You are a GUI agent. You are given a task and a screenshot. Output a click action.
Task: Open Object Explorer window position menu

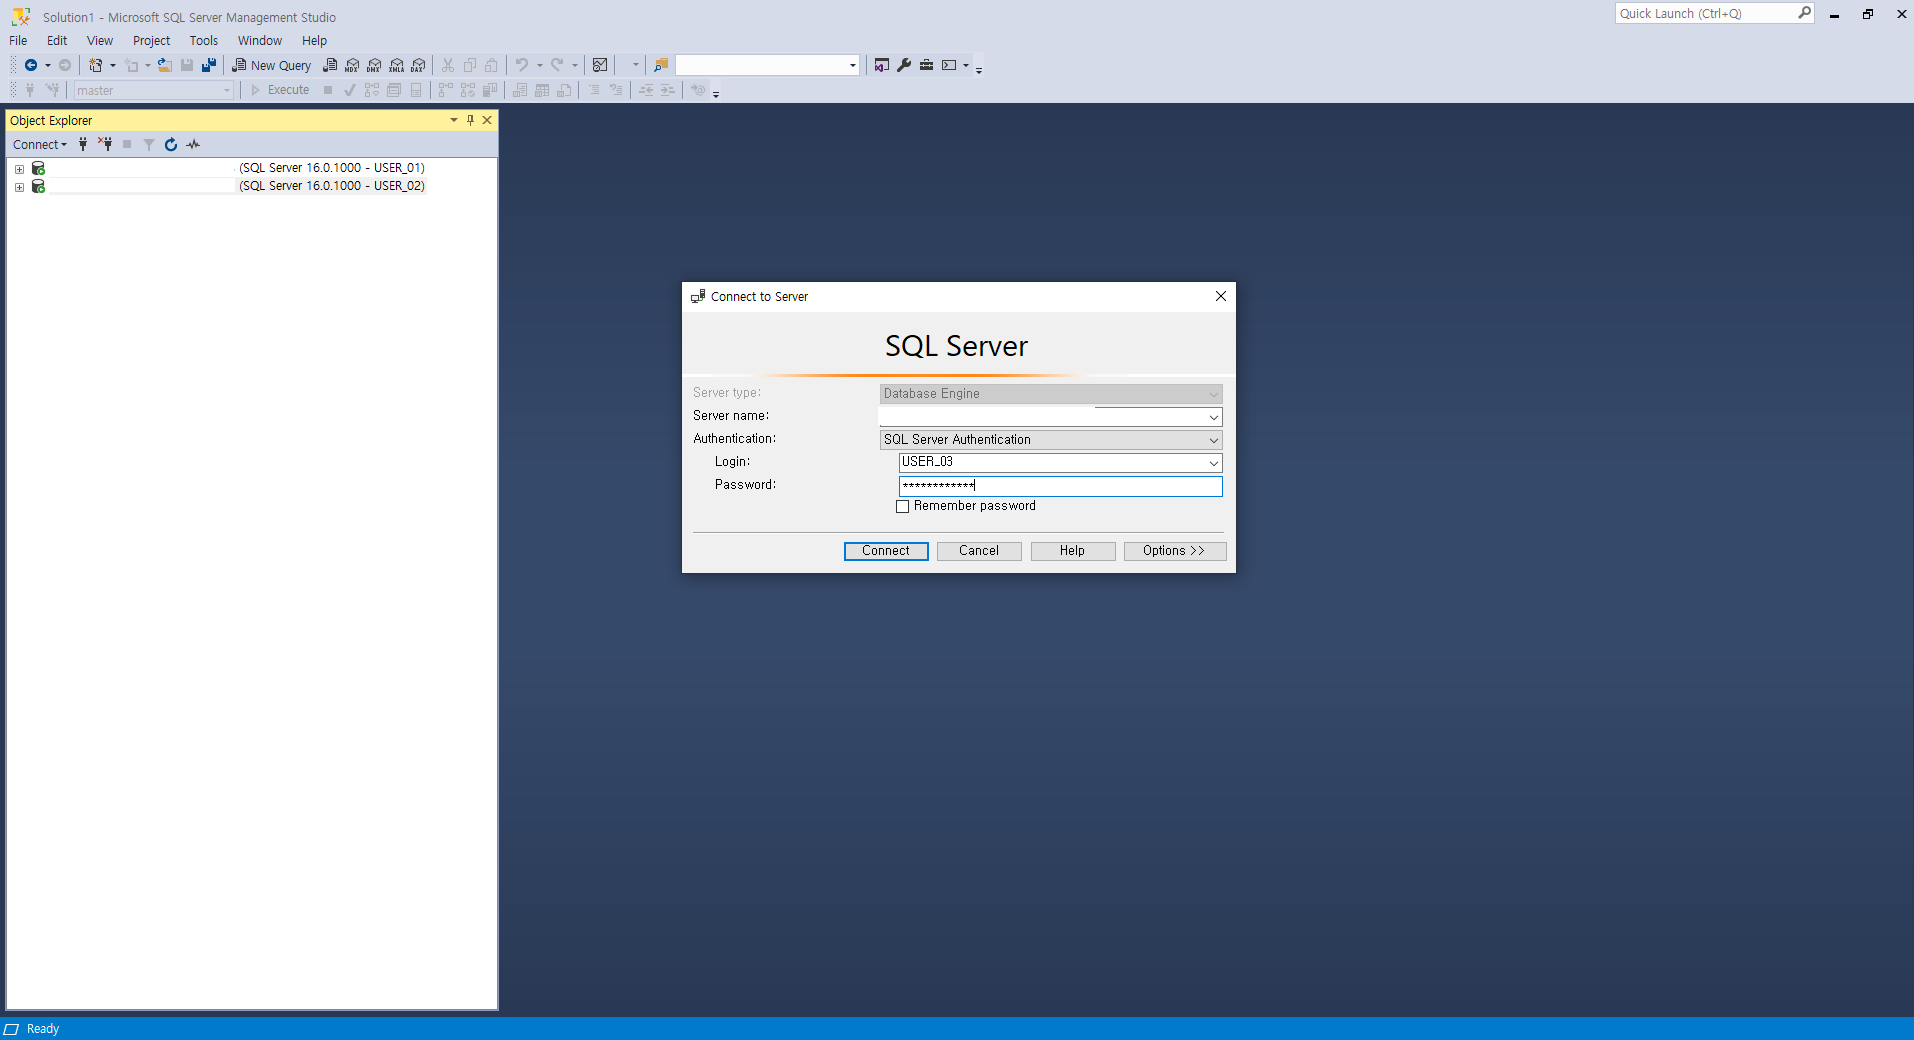click(x=453, y=120)
